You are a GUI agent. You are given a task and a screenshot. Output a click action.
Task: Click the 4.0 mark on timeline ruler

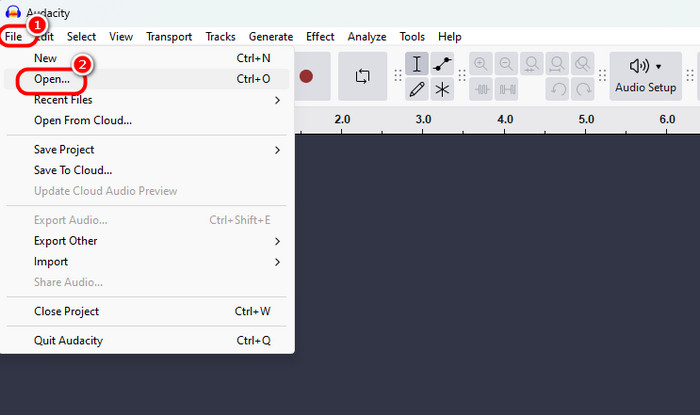(x=505, y=120)
